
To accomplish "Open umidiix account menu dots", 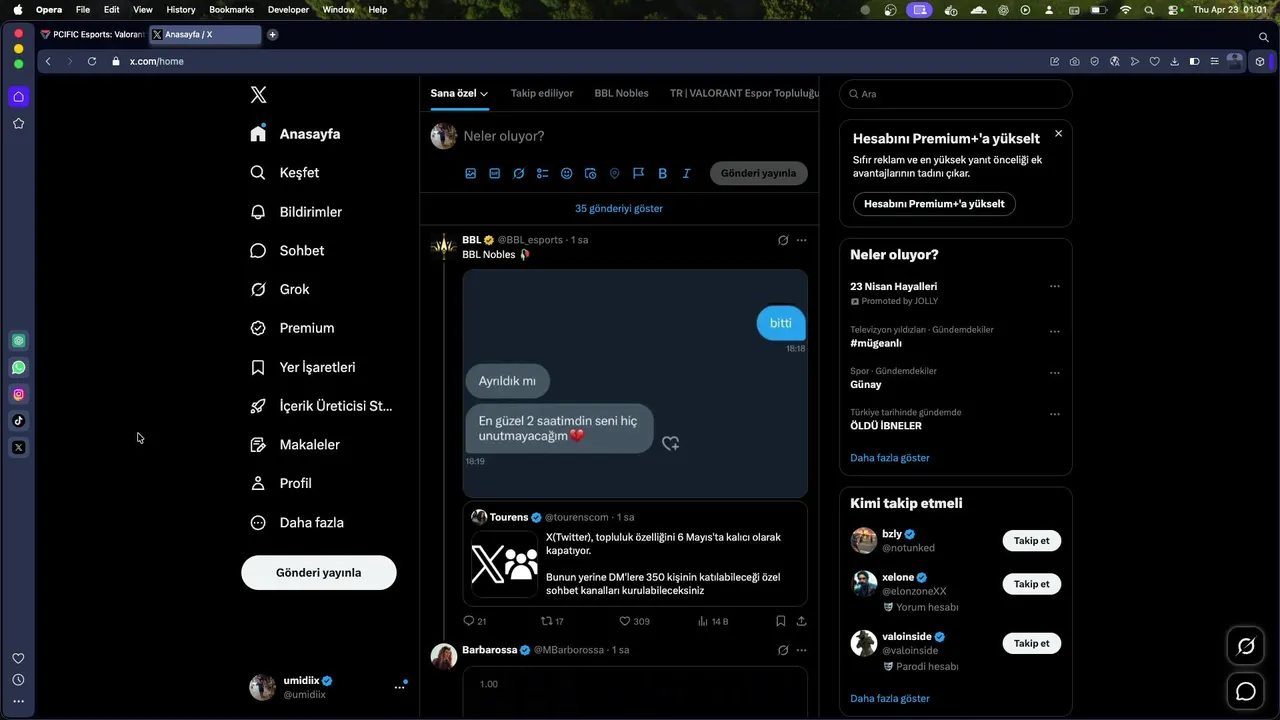I will (399, 687).
